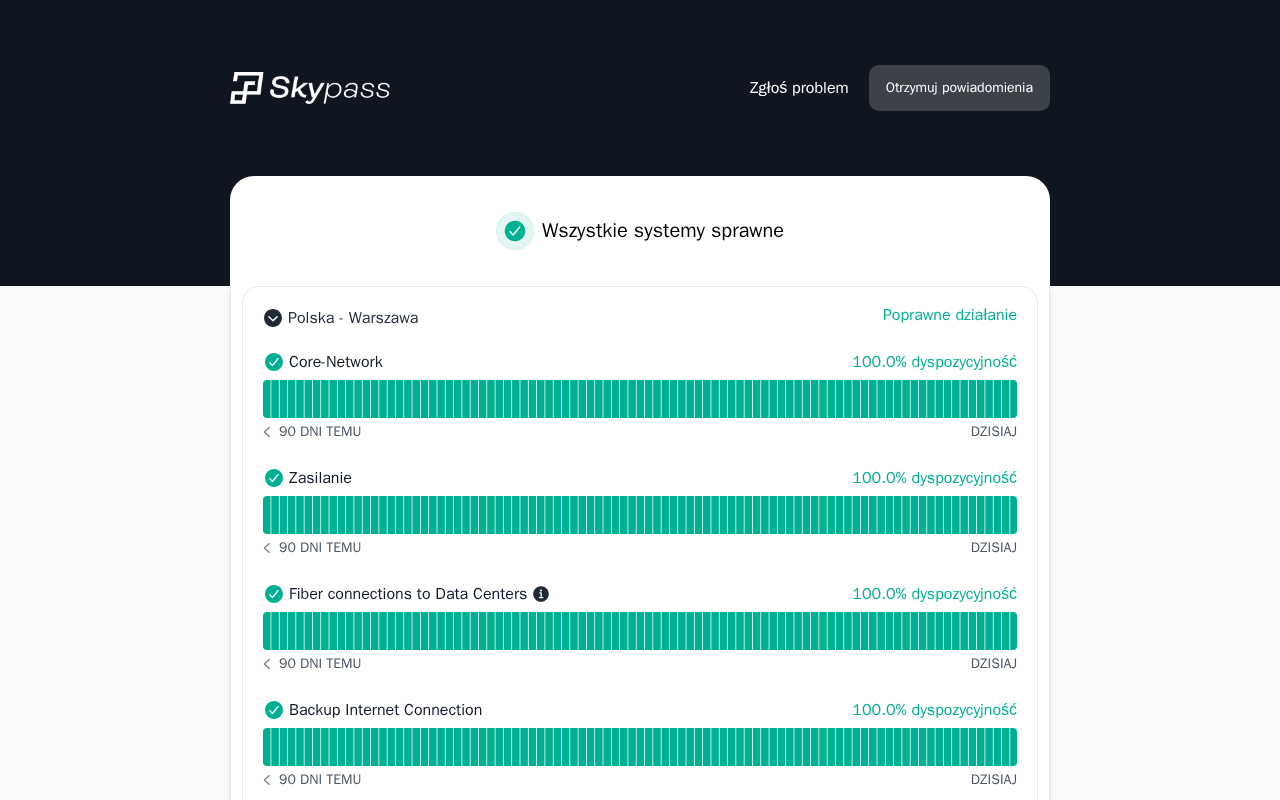Click the Backup Internet Connection uptime bar
1280x800 pixels.
(x=640, y=747)
